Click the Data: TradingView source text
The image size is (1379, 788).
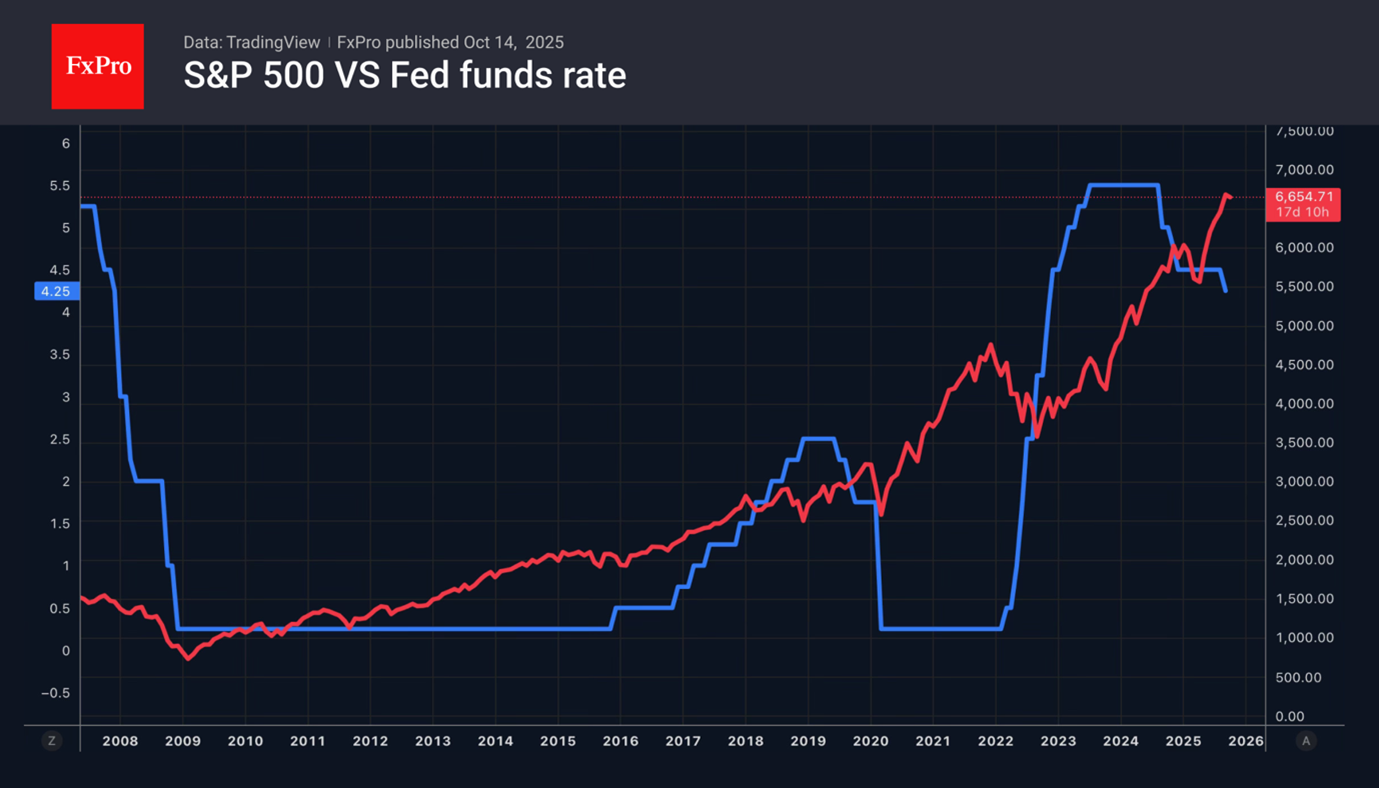[x=251, y=42]
